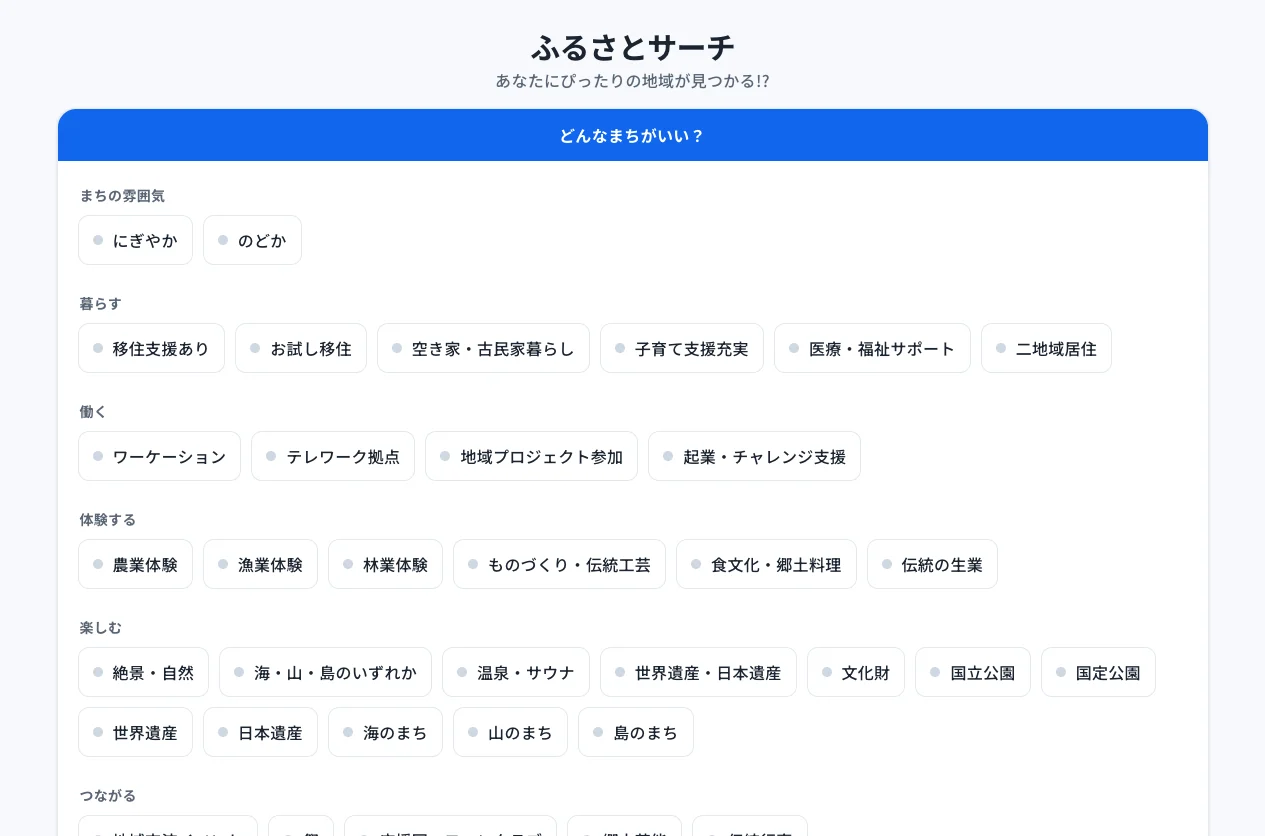Enable ものづくり・伝統工芸 filter
This screenshot has width=1265, height=836.
point(559,564)
